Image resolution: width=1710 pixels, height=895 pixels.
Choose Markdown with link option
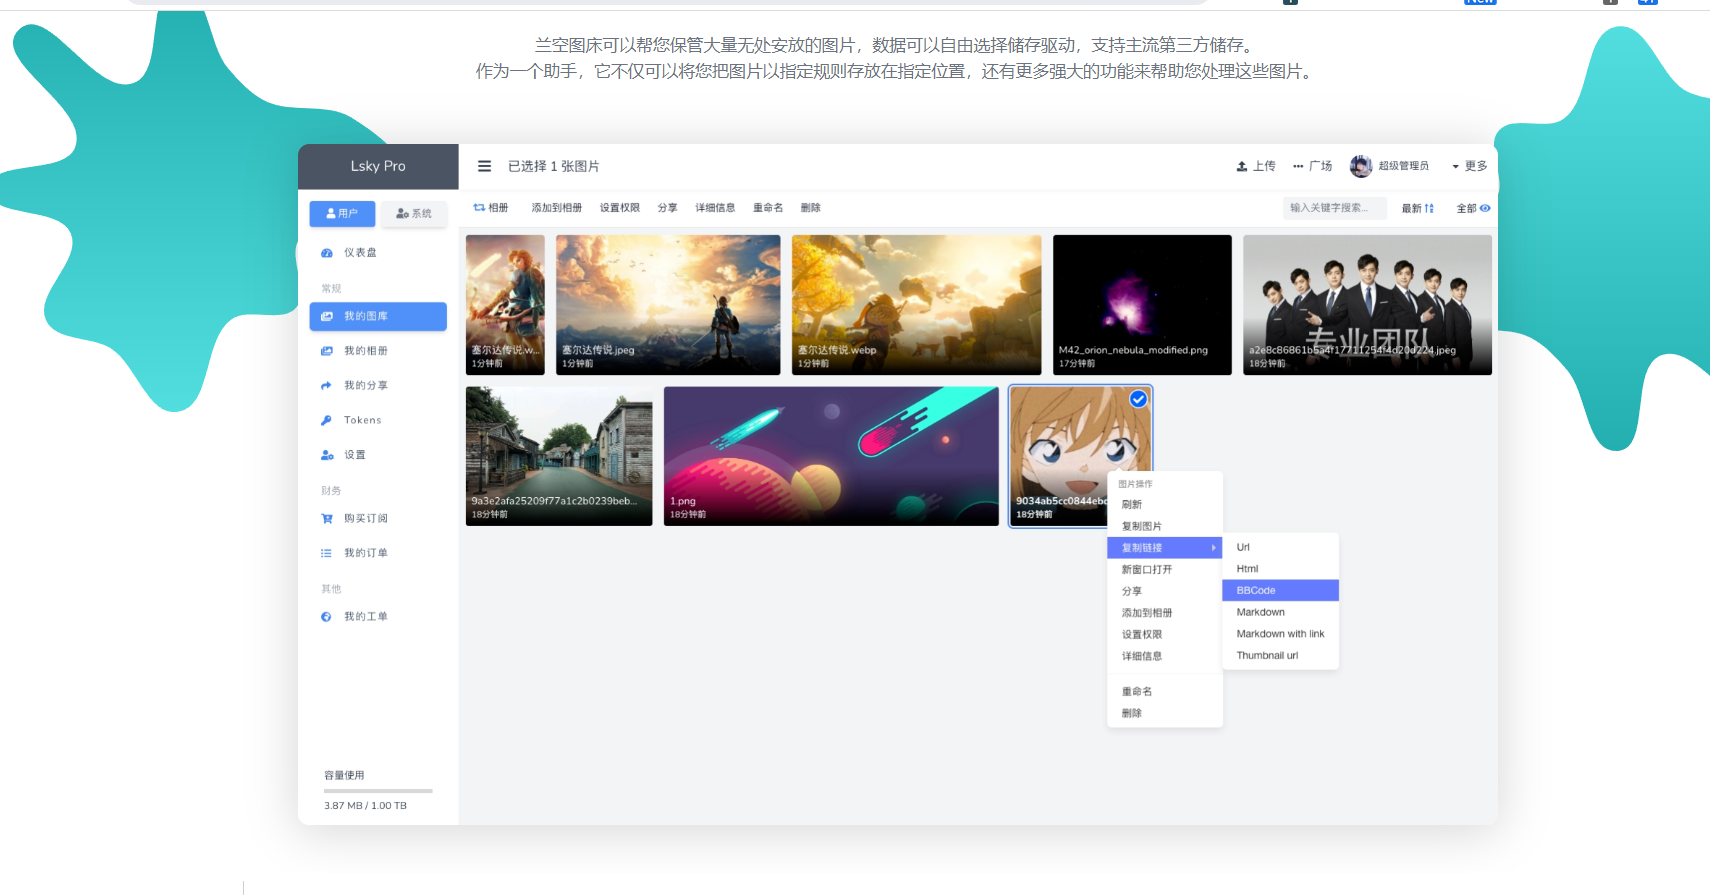(1280, 634)
